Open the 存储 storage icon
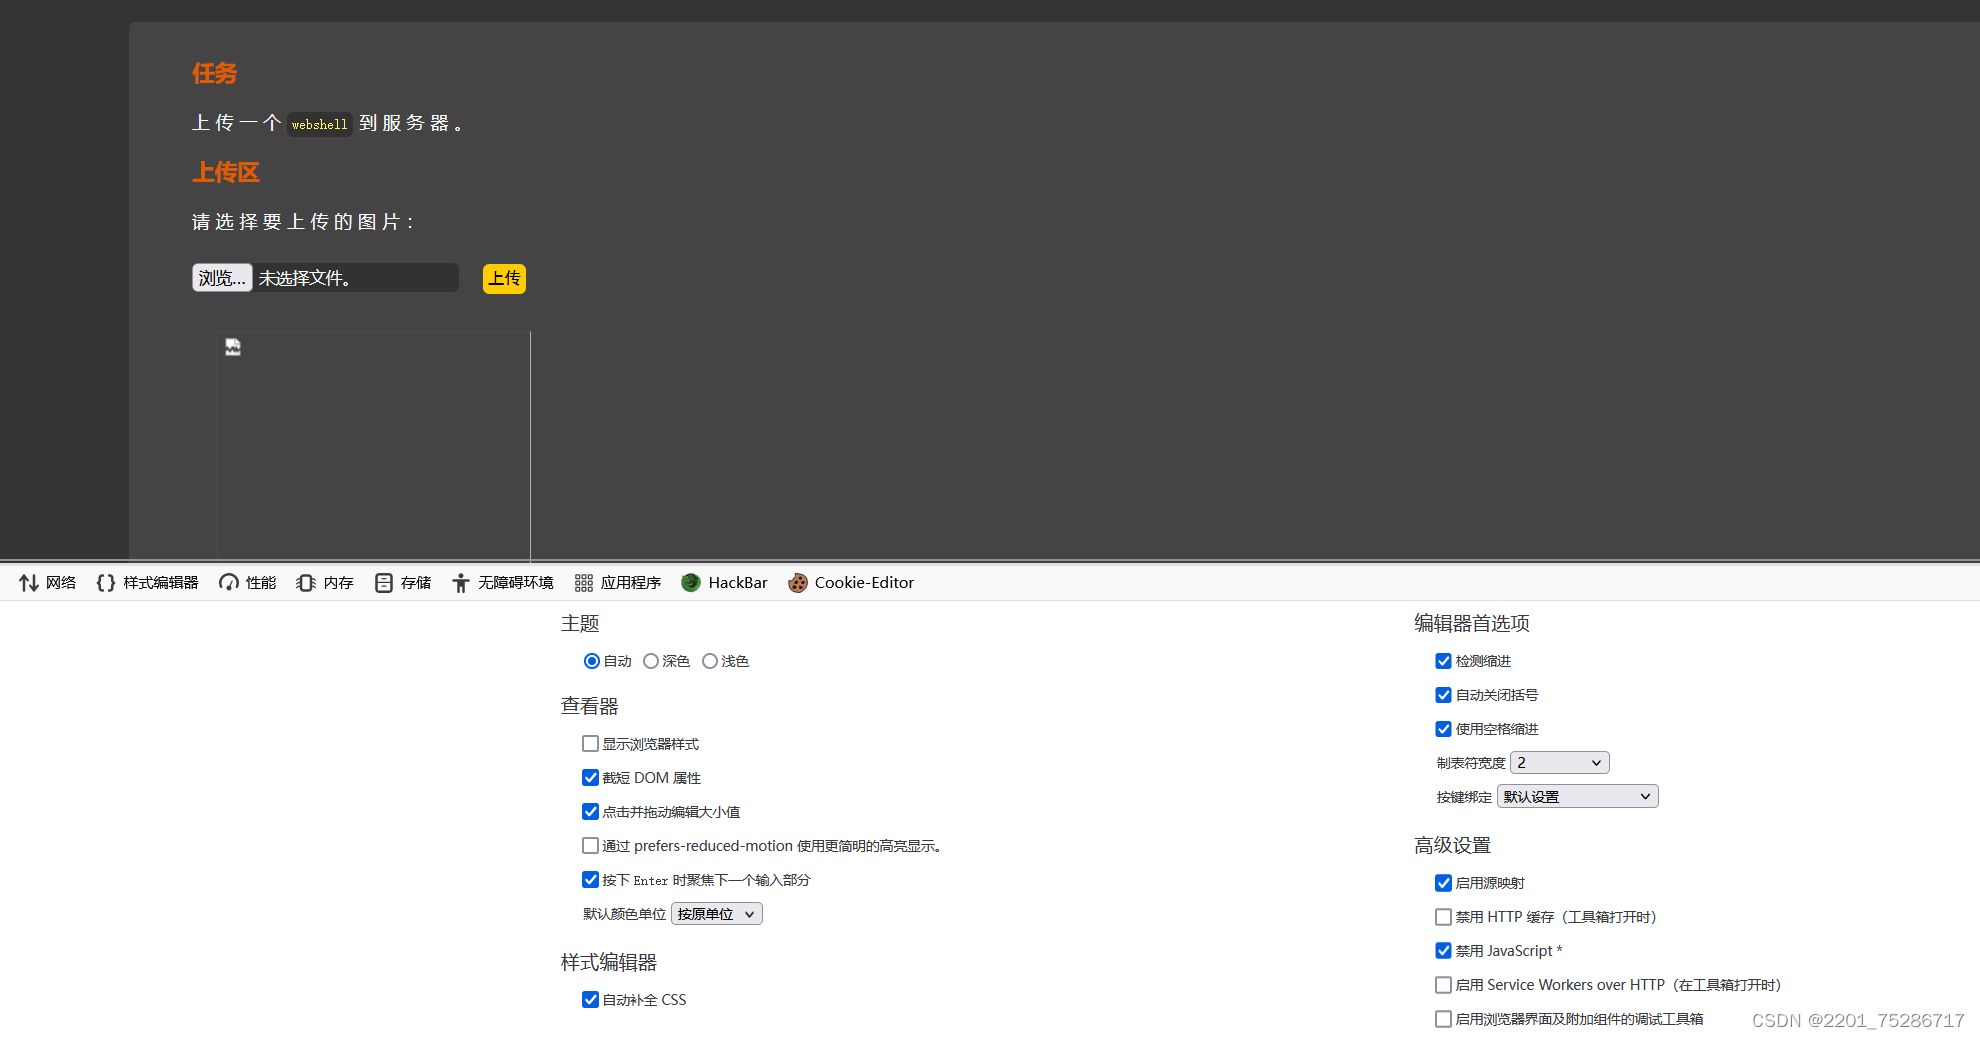1980x1039 pixels. pos(384,583)
